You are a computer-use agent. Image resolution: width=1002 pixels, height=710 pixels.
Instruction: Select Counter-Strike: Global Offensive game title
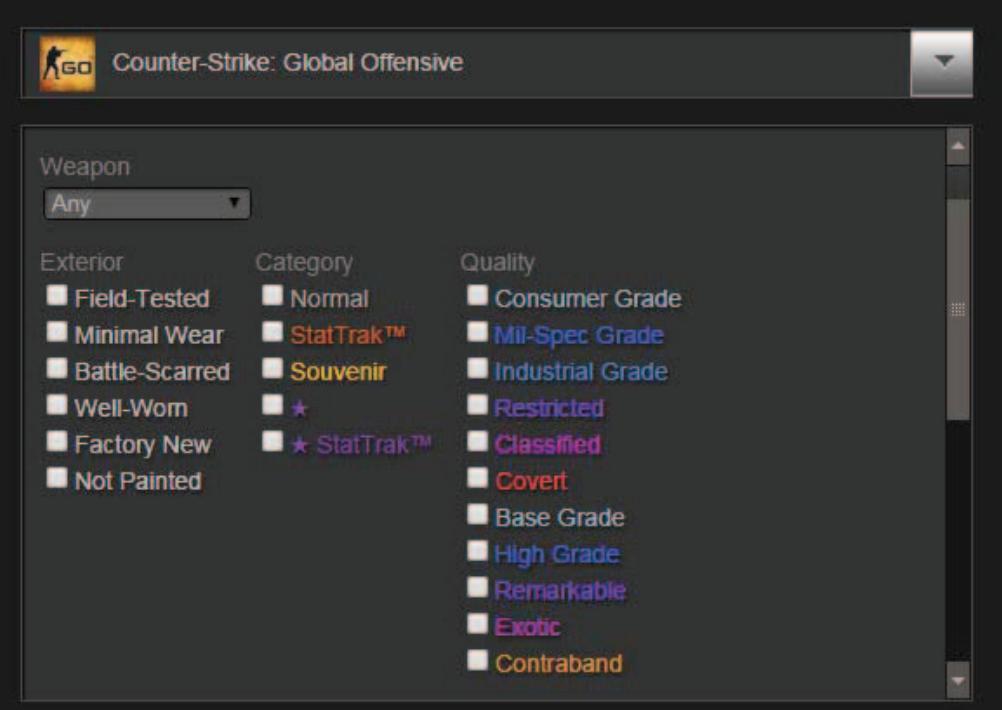click(288, 63)
